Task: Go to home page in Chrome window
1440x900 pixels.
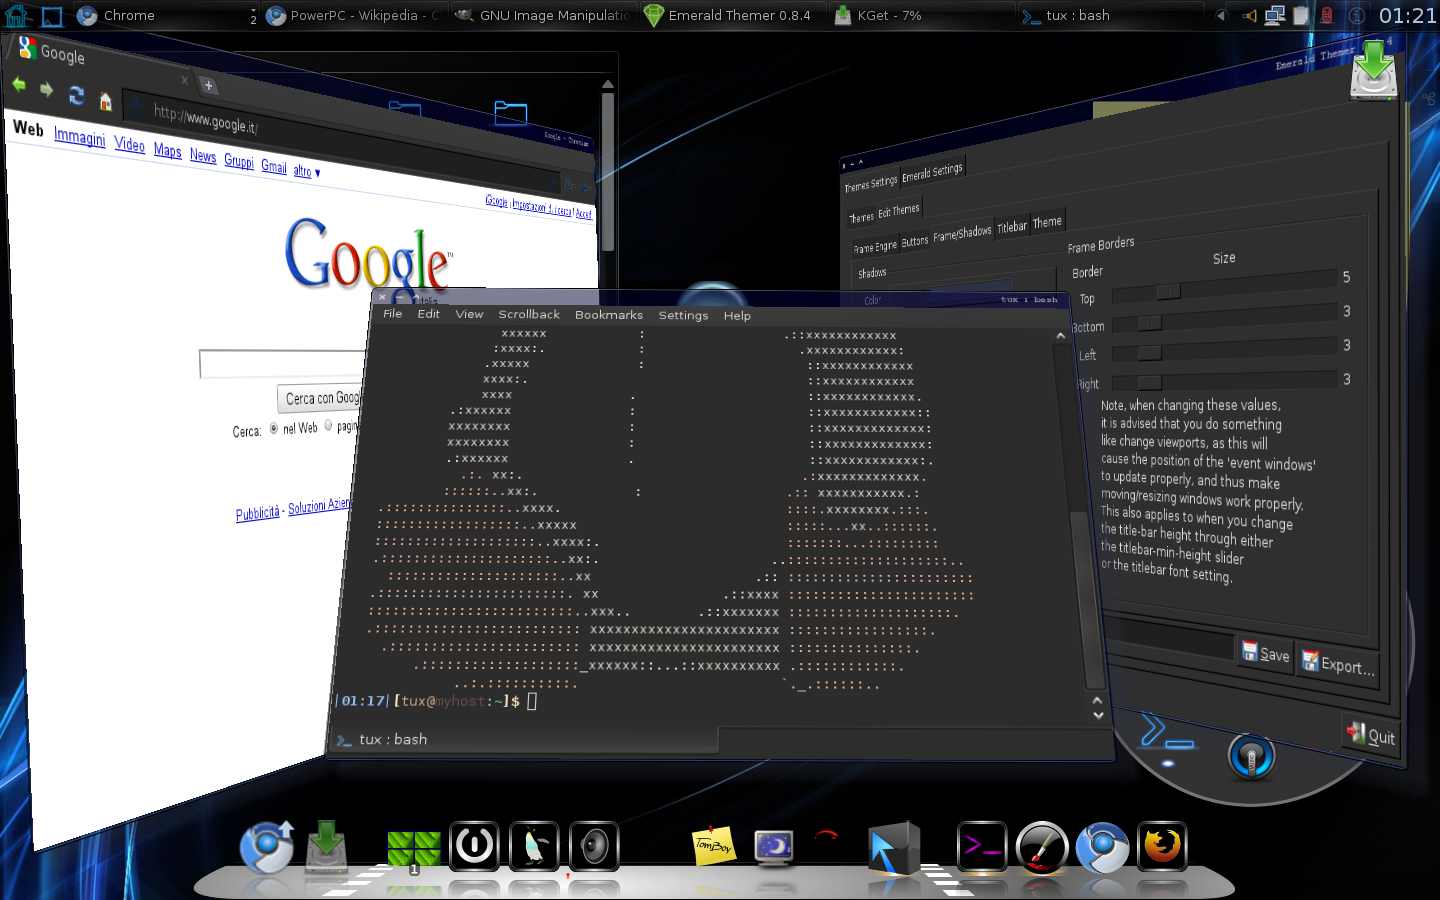Action: [105, 100]
